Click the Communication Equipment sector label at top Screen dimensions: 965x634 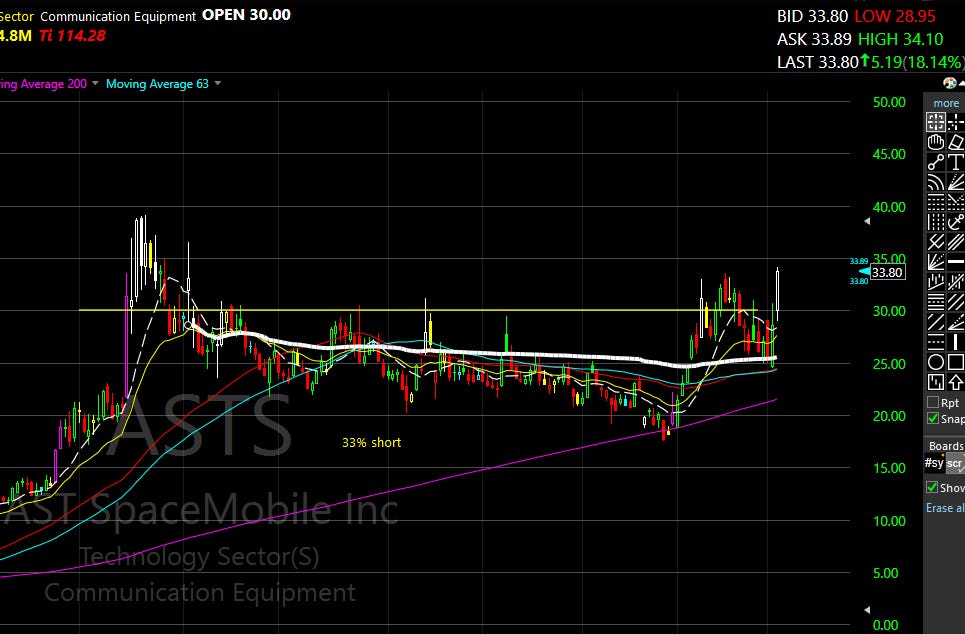tap(118, 17)
